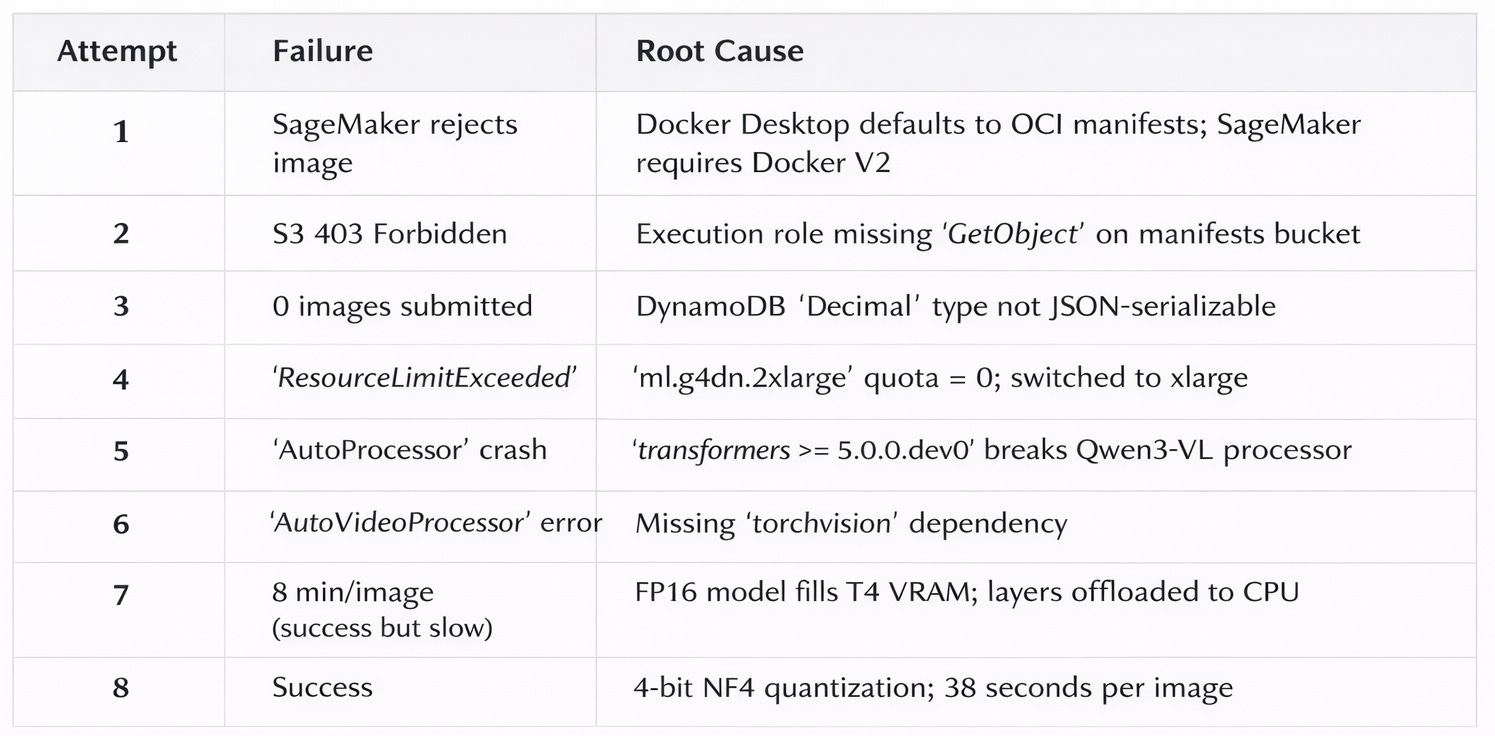The width and height of the screenshot is (1495, 736).
Task: Click the Root Cause column header
Action: point(719,51)
